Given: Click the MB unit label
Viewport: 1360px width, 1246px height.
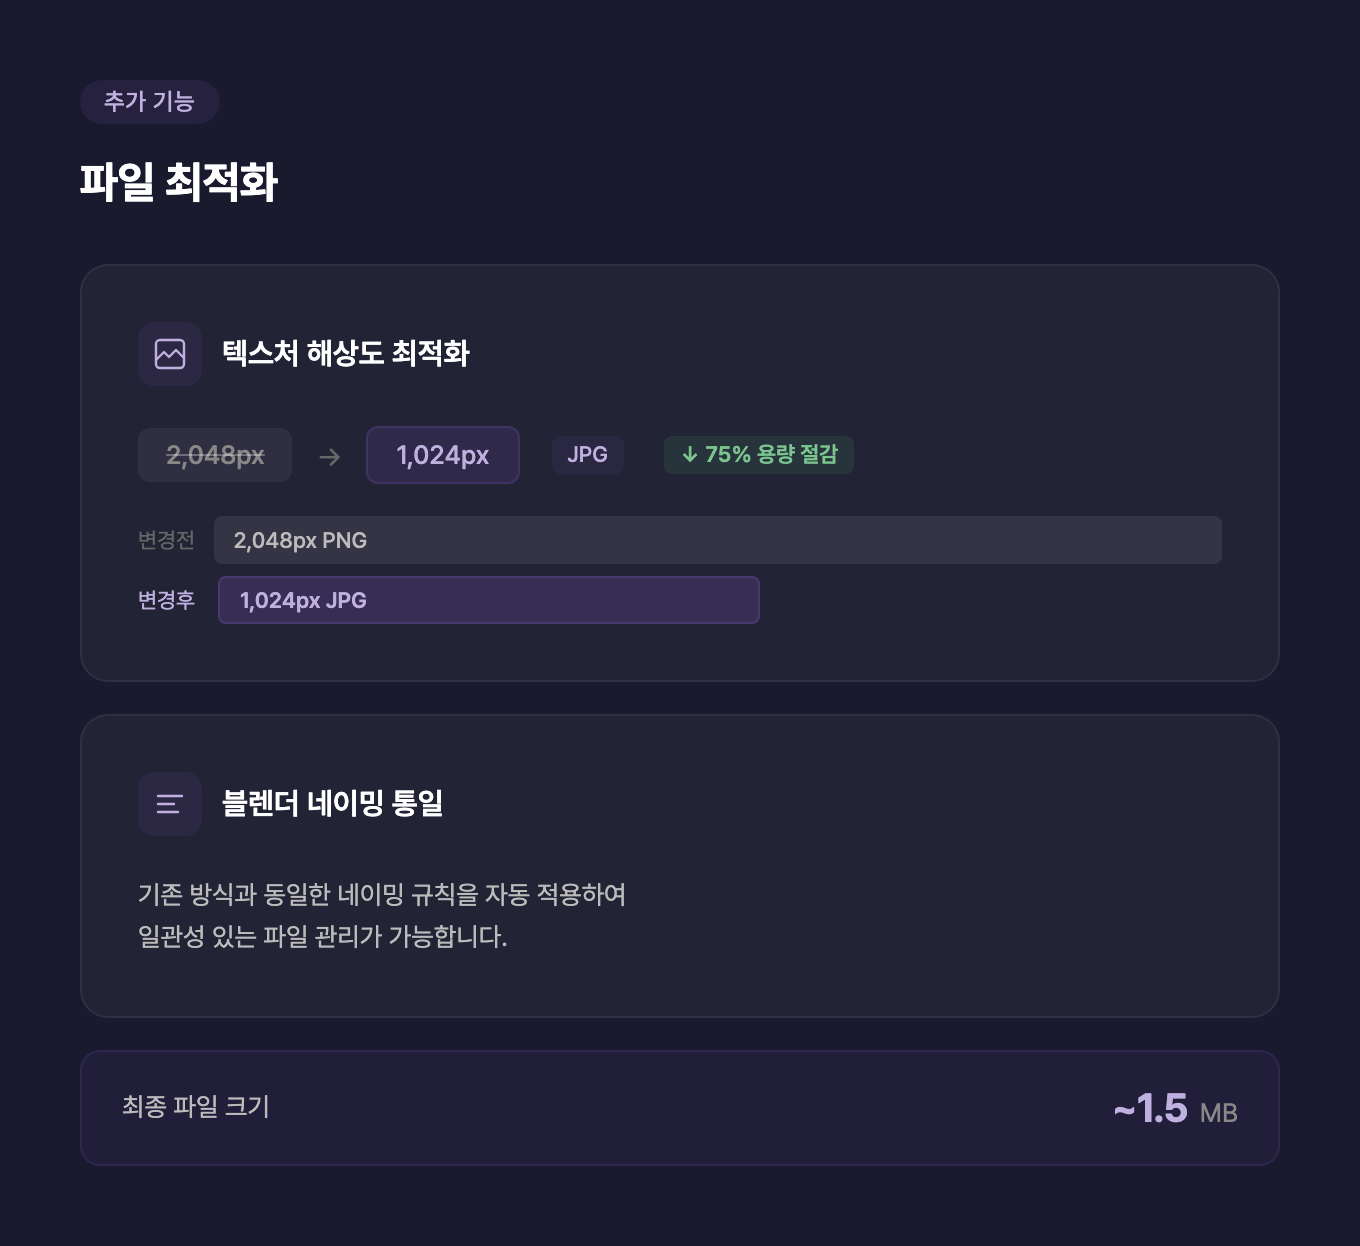Looking at the screenshot, I should point(1218,1113).
